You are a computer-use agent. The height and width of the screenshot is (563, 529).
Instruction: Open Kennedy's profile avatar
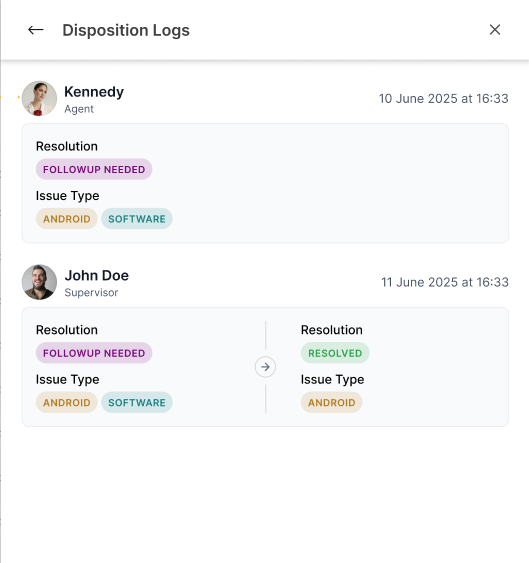tap(39, 98)
